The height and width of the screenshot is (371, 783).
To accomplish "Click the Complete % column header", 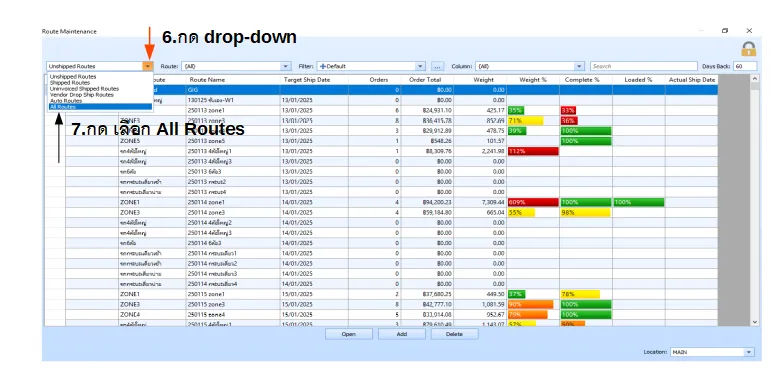I will point(586,79).
